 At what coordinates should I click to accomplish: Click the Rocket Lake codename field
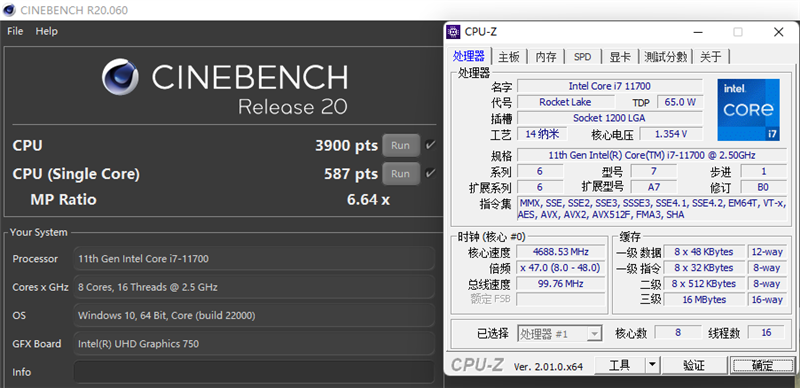pyautogui.click(x=565, y=102)
